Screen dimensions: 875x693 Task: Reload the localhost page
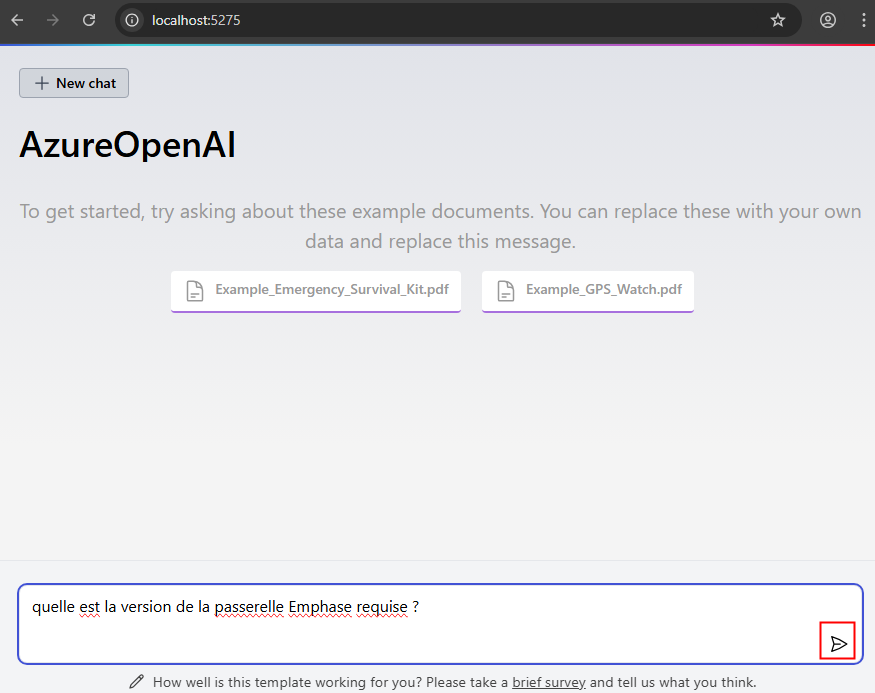point(89,20)
